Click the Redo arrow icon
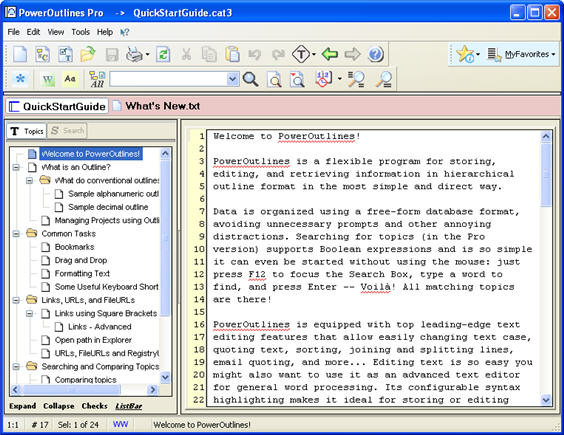 coord(278,55)
